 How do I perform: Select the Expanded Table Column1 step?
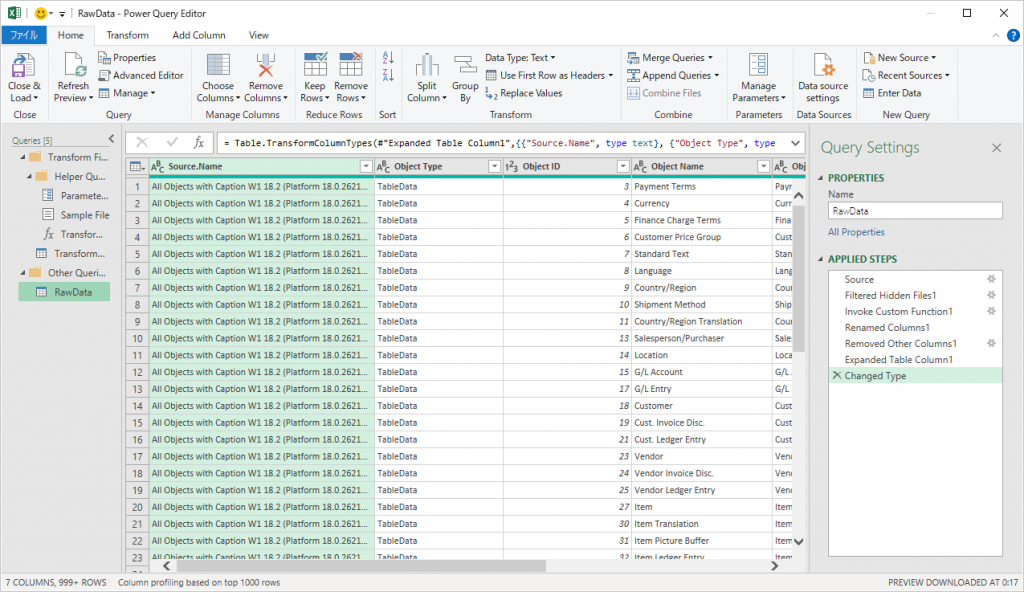tap(915, 359)
